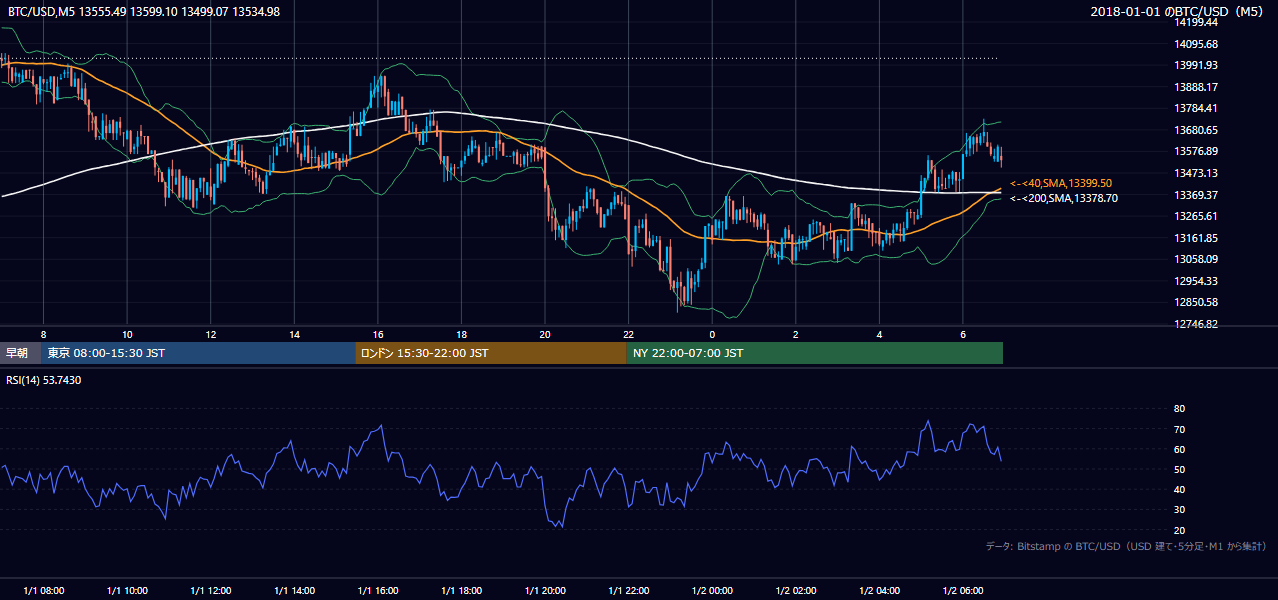Click hour label 16 under the price chart
1278x600 pixels.
click(378, 334)
